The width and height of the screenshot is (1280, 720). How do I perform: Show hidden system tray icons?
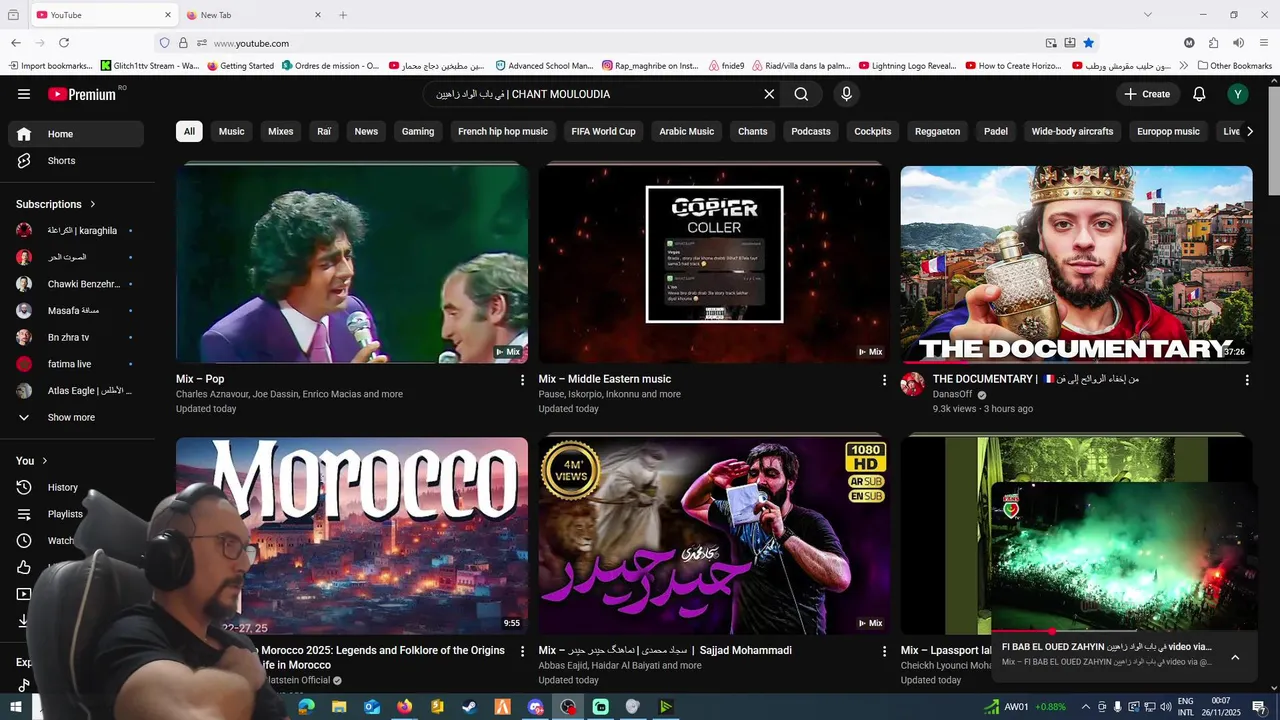click(1085, 707)
